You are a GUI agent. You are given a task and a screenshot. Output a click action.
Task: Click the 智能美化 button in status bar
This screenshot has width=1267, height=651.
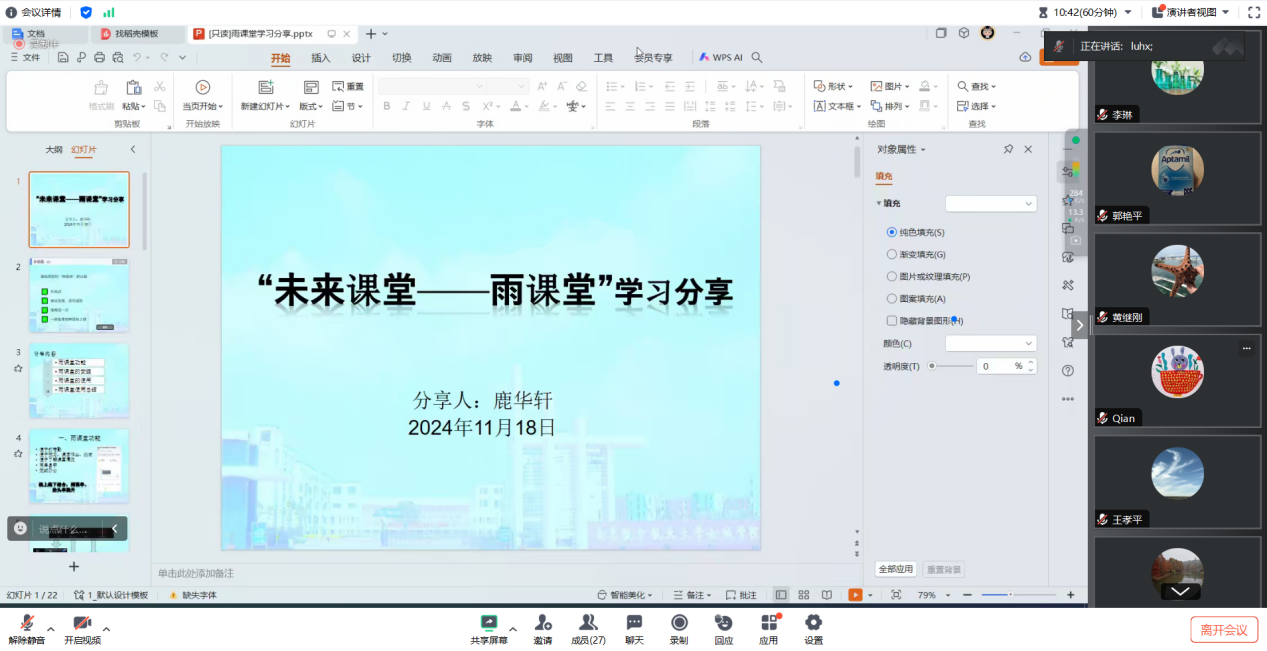tap(623, 595)
